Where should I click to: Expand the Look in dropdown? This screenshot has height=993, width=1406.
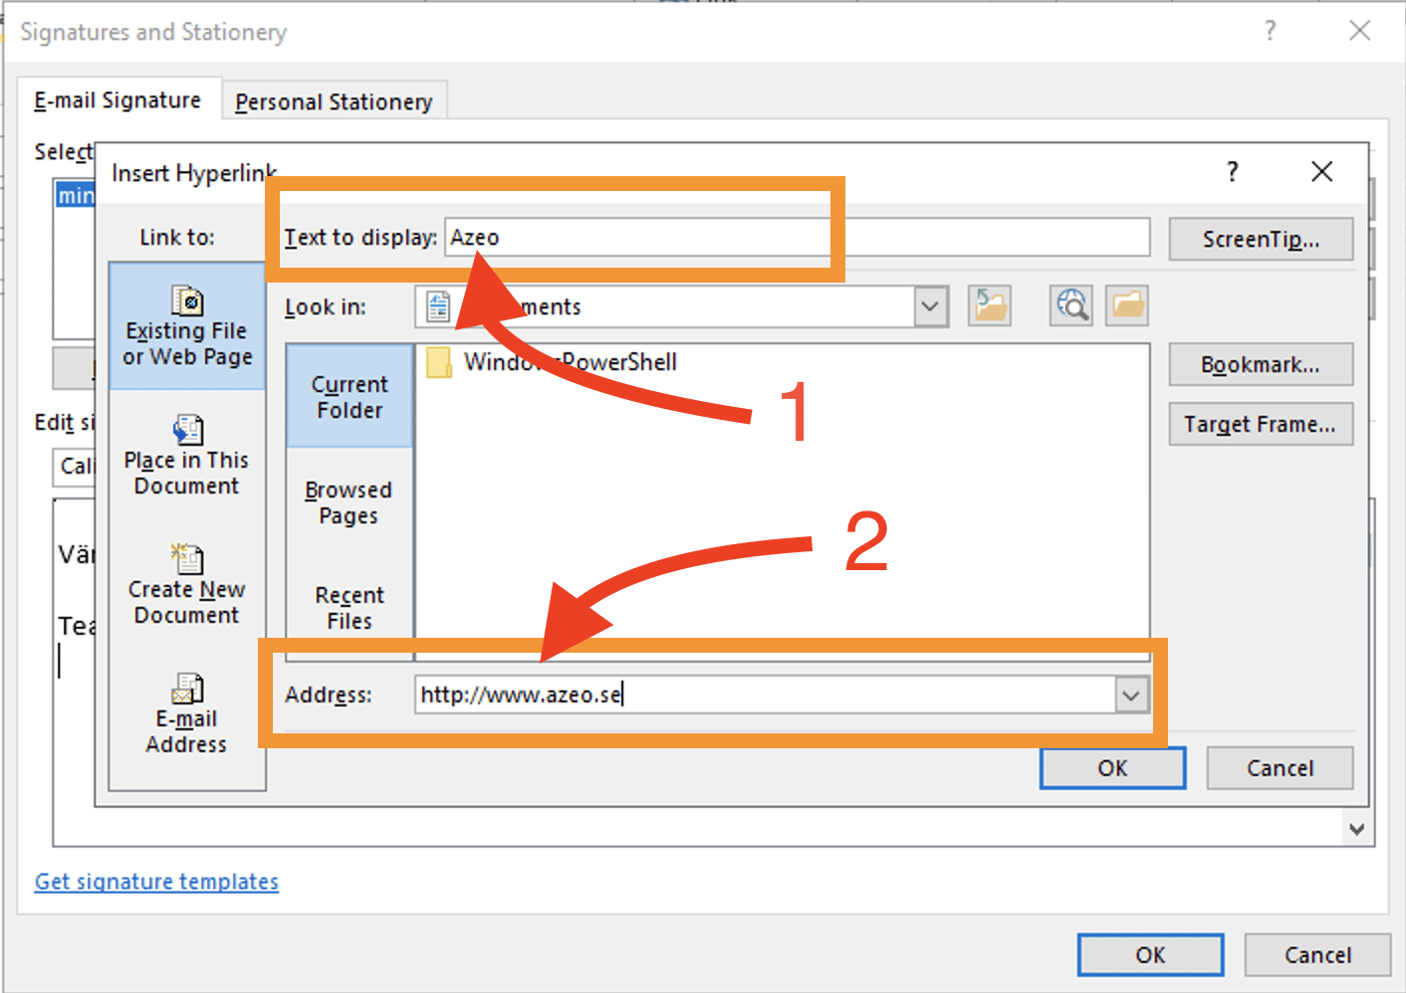(x=931, y=306)
